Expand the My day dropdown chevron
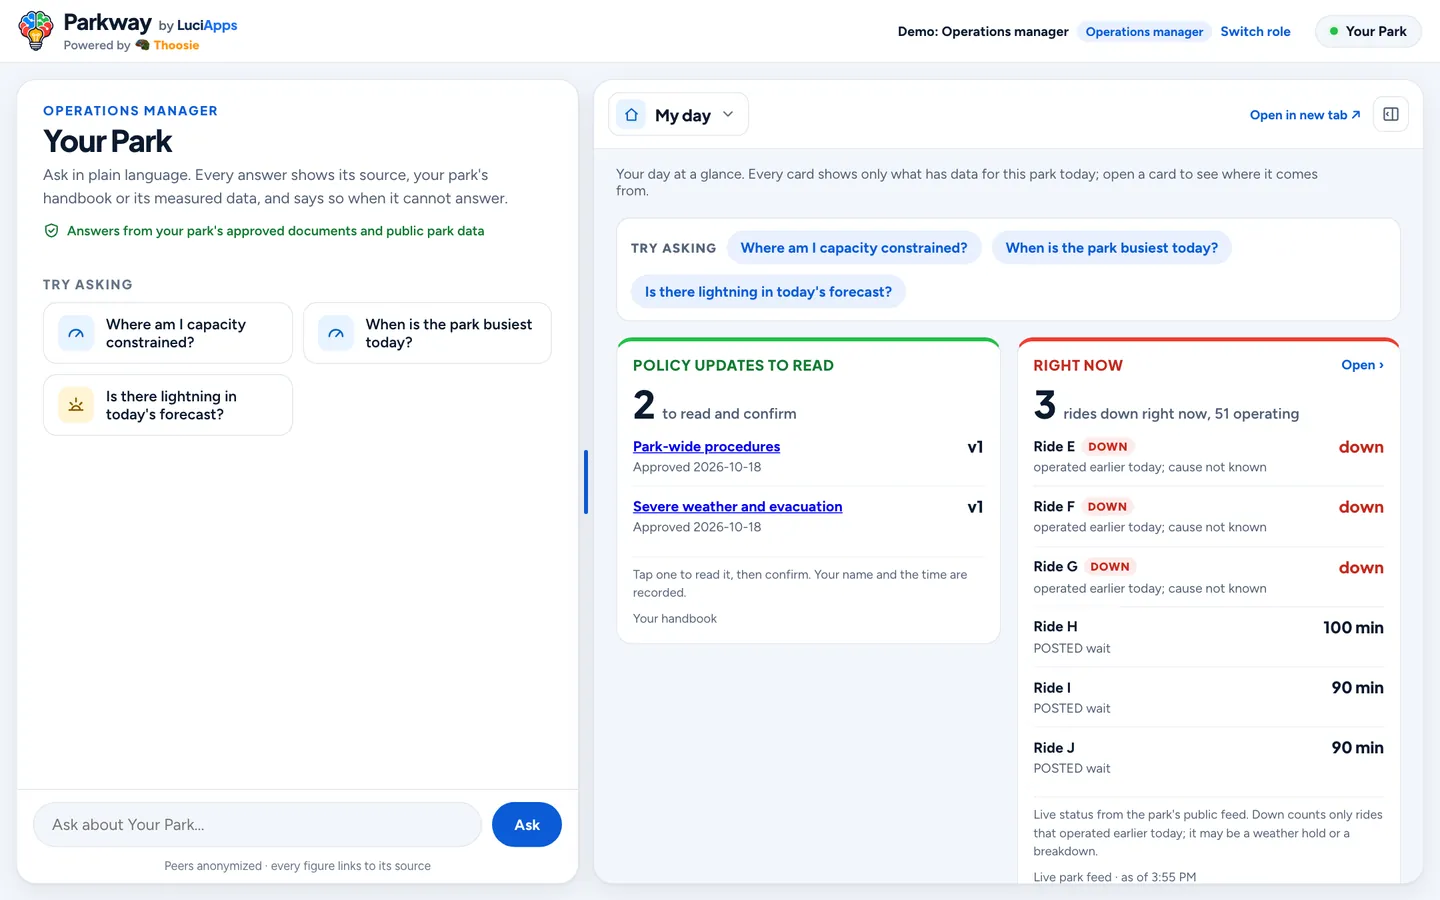Image resolution: width=1440 pixels, height=900 pixels. point(728,114)
